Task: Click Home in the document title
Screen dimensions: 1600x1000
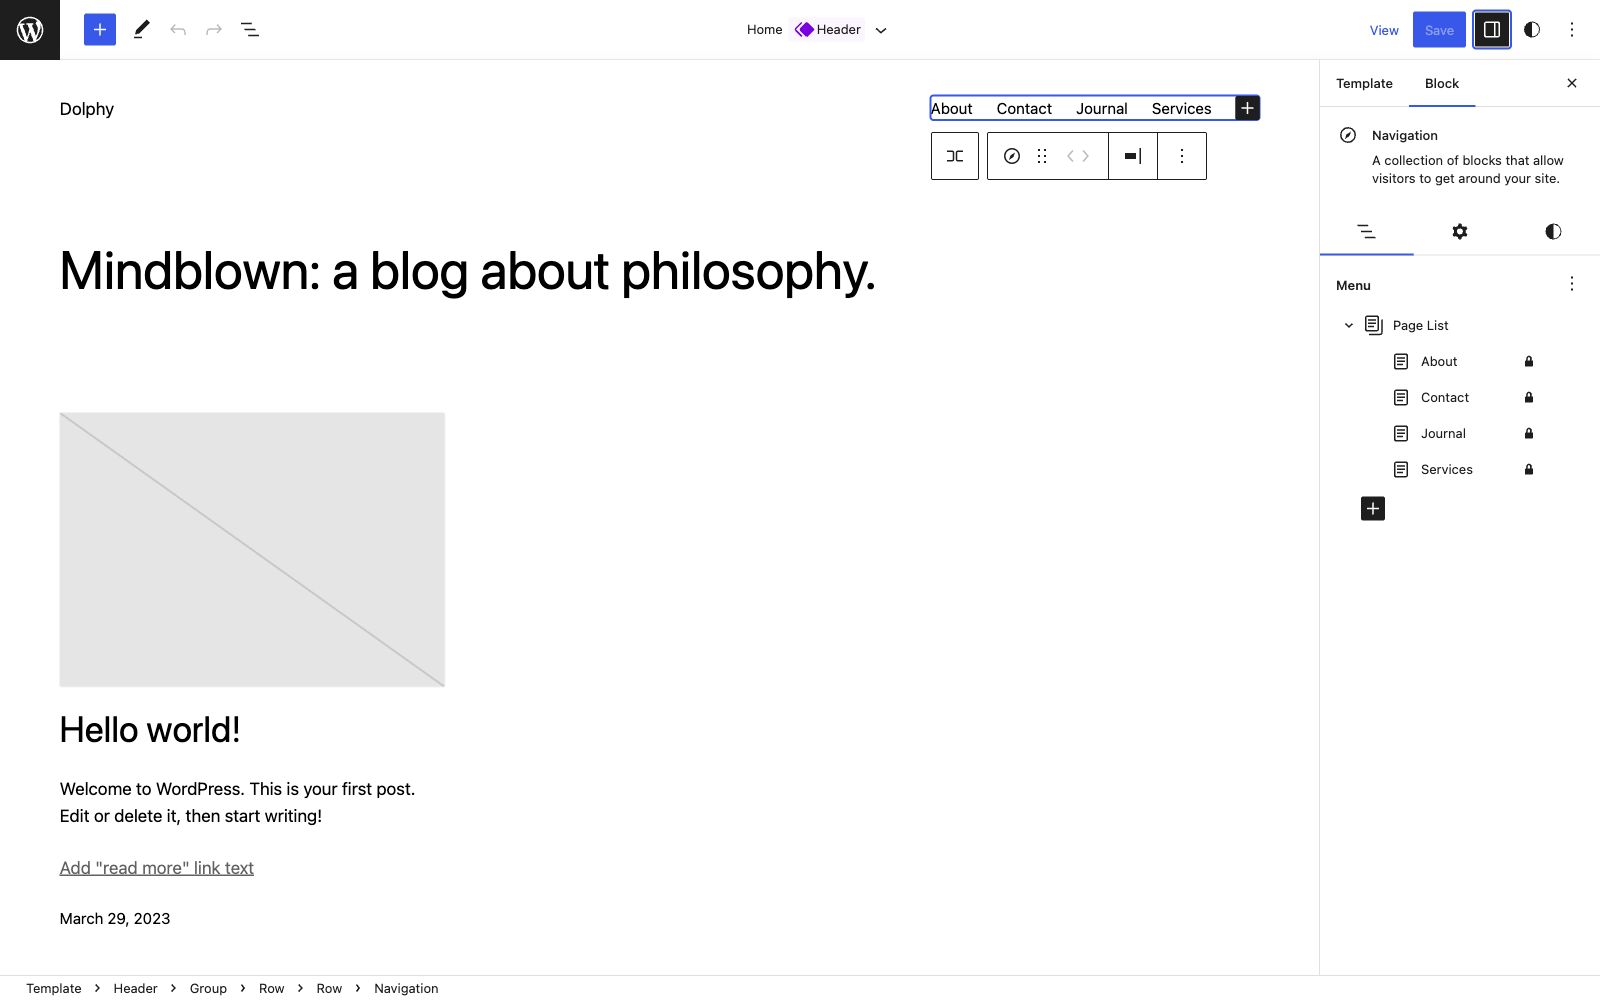Action: 764,30
